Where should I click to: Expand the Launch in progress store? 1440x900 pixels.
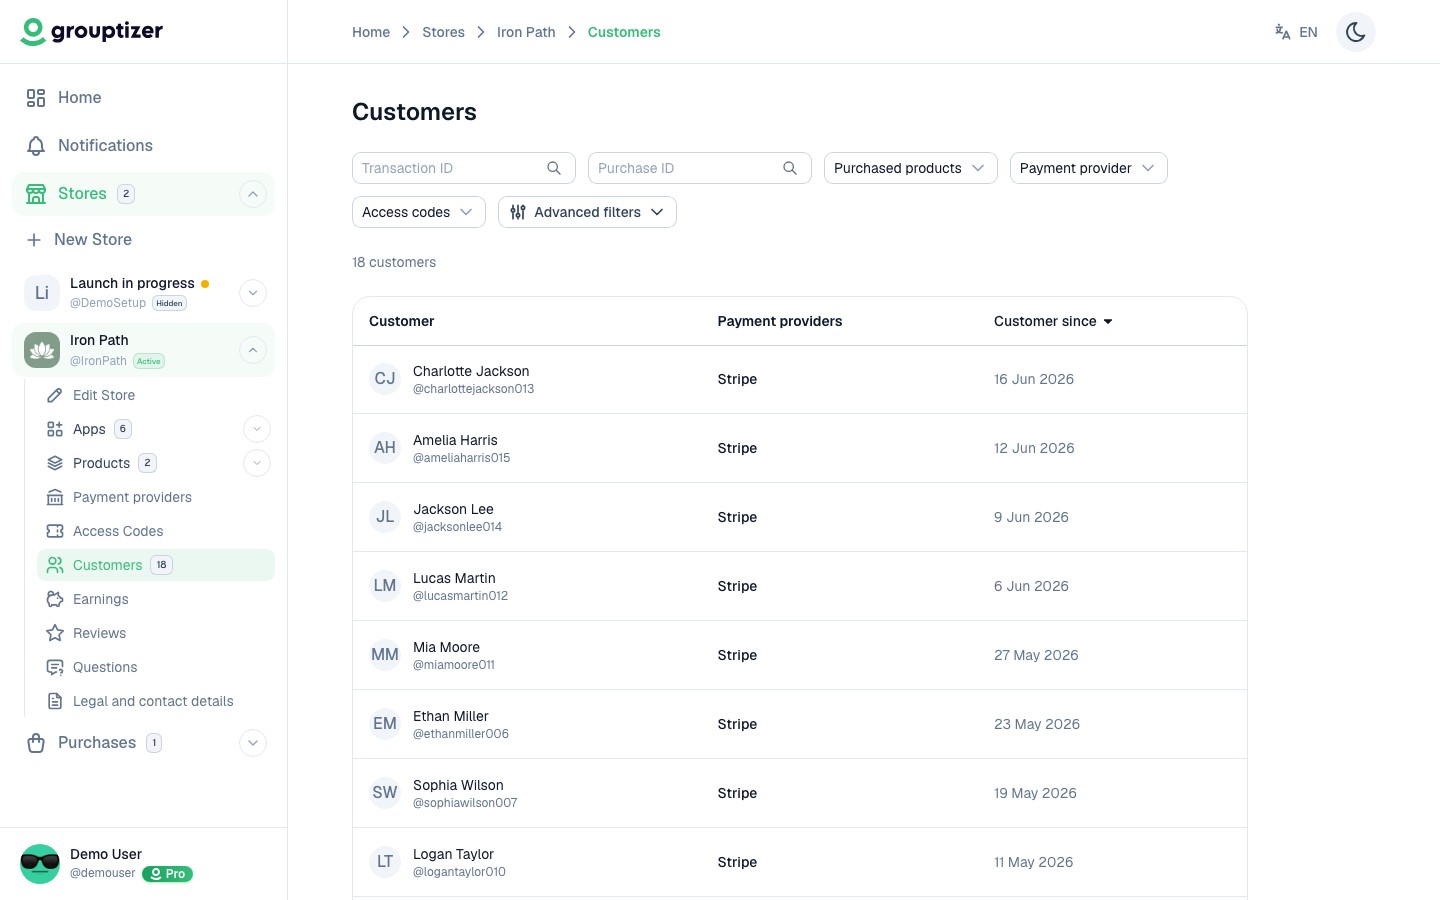click(253, 293)
